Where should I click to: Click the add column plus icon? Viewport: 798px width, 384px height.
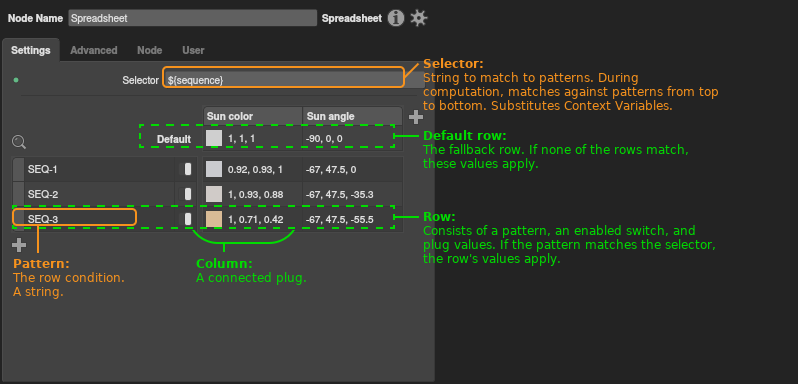[416, 117]
